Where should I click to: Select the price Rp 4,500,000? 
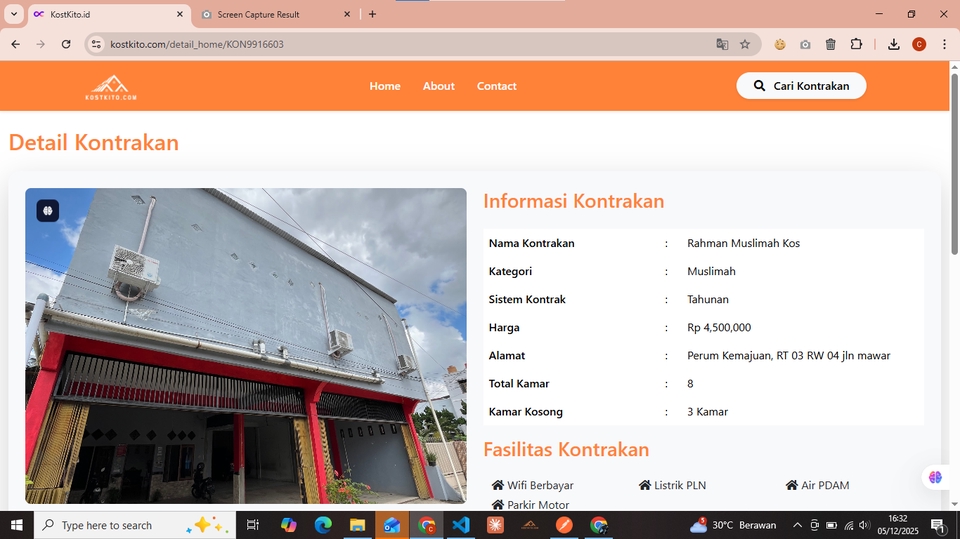pos(719,328)
